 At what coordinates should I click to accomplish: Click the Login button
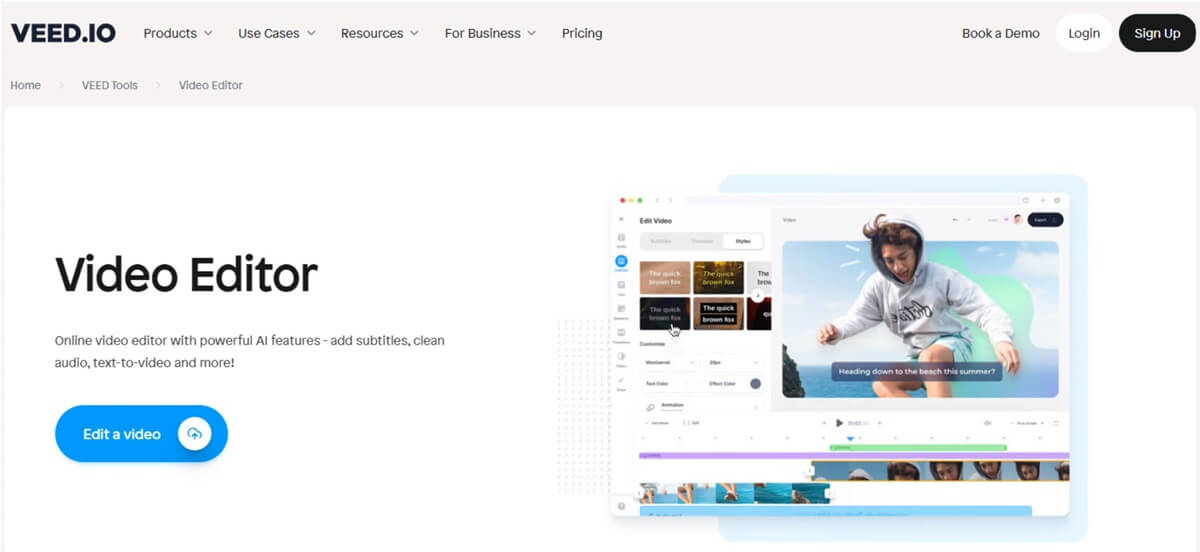[x=1084, y=33]
